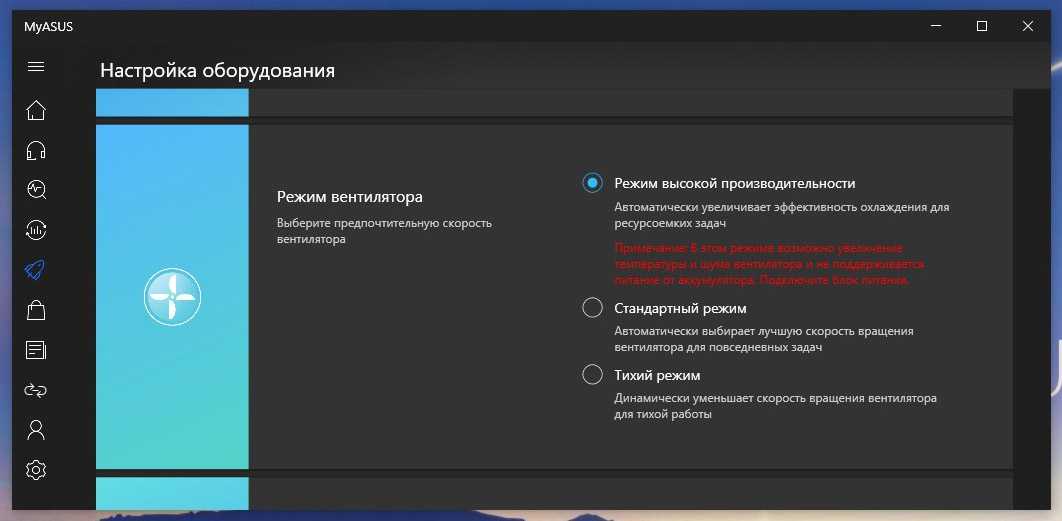Open the user account icon
This screenshot has width=1062, height=521.
[x=36, y=430]
